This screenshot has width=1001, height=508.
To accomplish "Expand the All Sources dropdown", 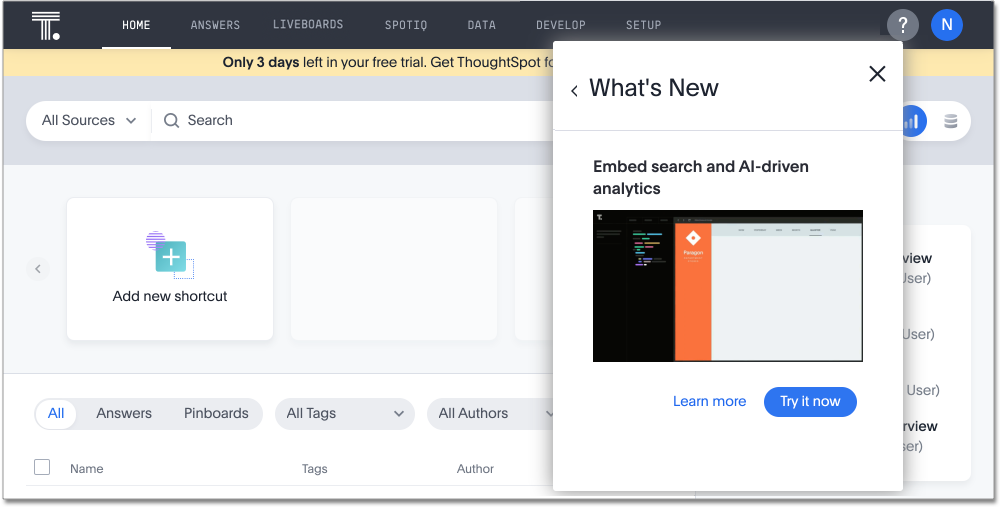I will [x=89, y=121].
